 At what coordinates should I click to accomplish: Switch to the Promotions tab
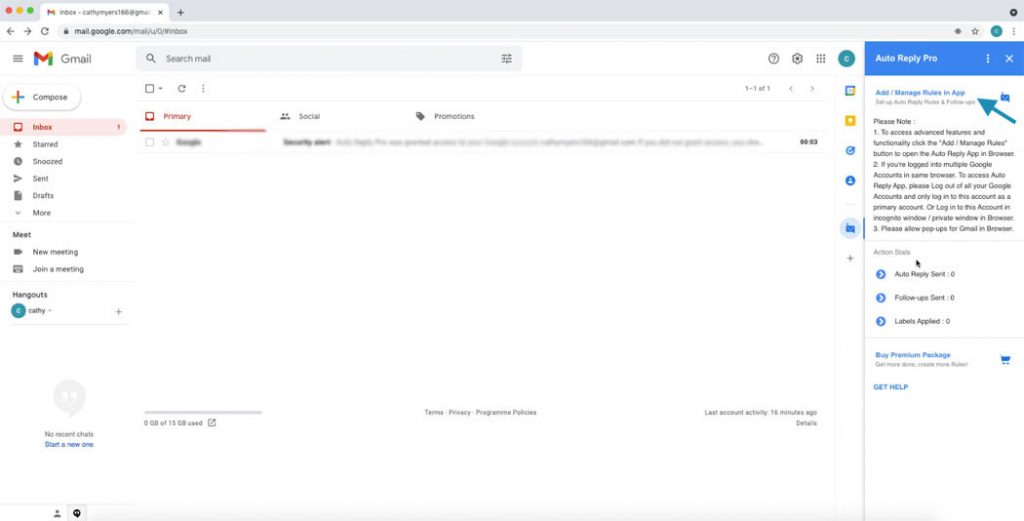coord(453,117)
